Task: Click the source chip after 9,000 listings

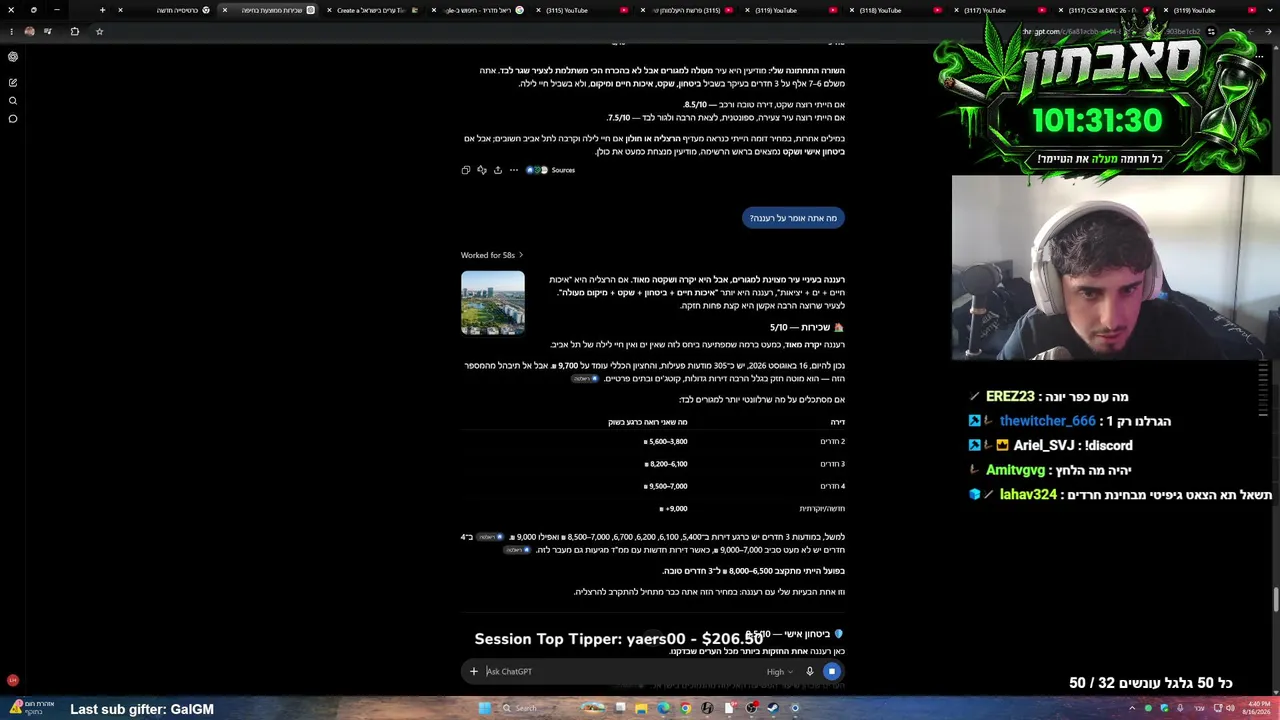Action: pyautogui.click(x=489, y=537)
